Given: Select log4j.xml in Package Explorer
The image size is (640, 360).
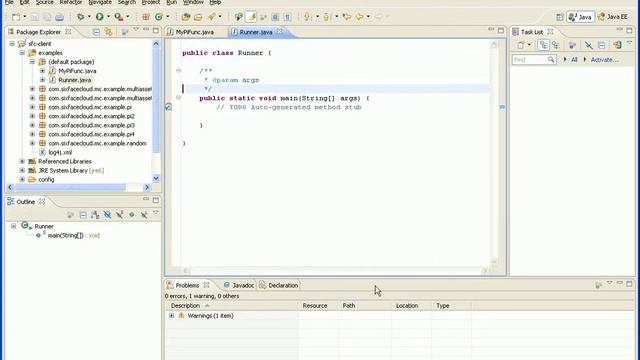Looking at the screenshot, I should tap(60, 152).
